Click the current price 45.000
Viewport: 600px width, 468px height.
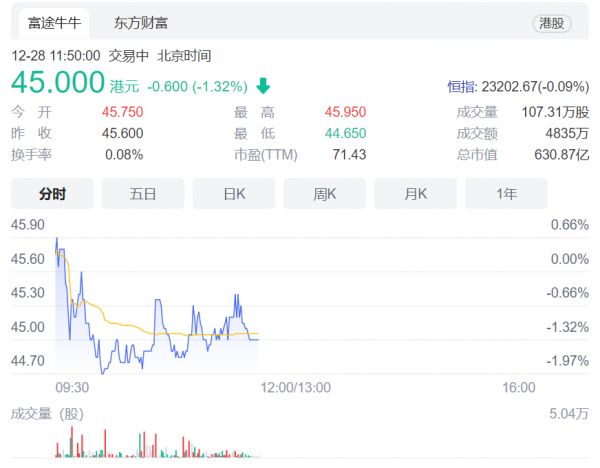tap(58, 82)
